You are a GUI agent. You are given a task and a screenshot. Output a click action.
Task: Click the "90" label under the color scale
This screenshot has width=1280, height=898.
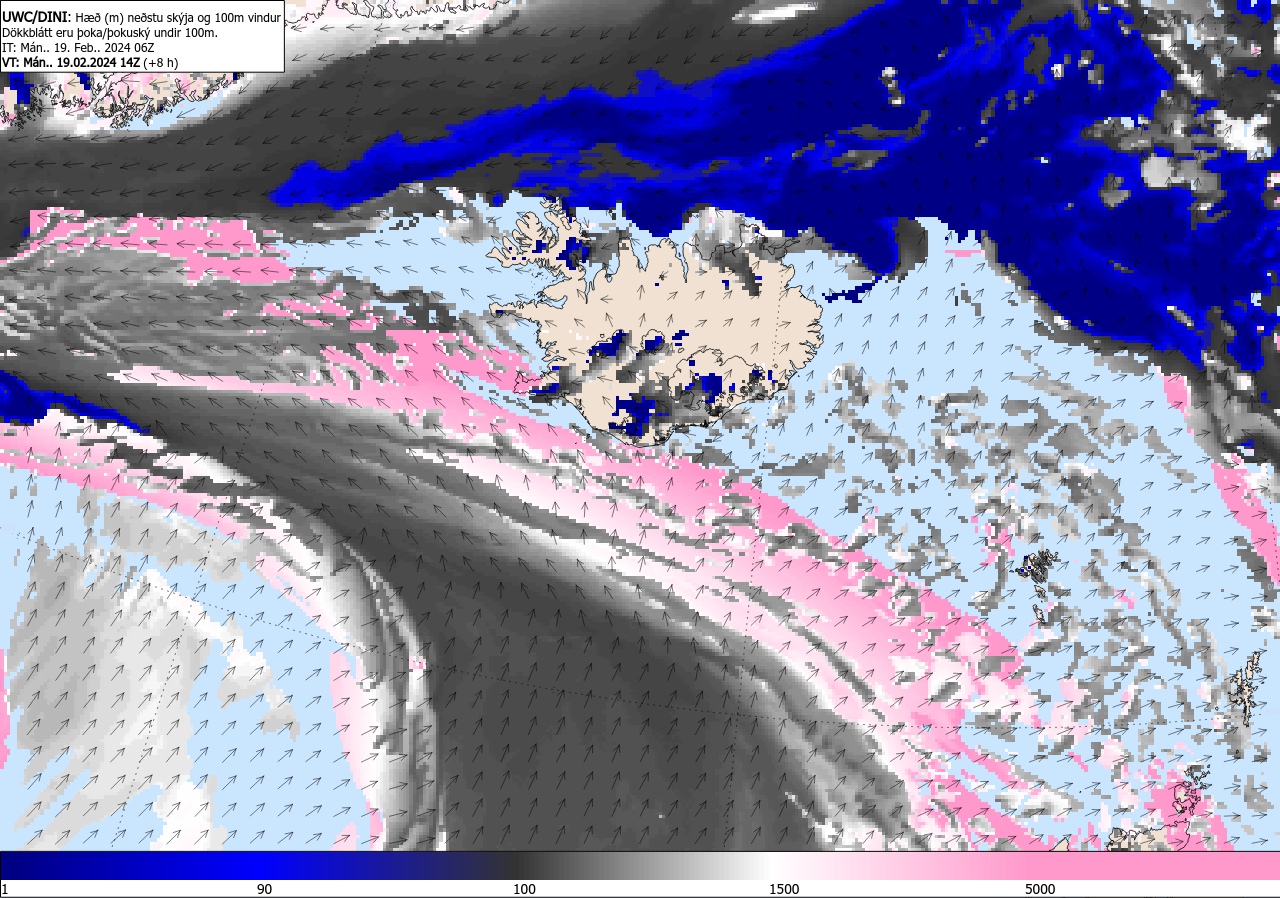(264, 889)
